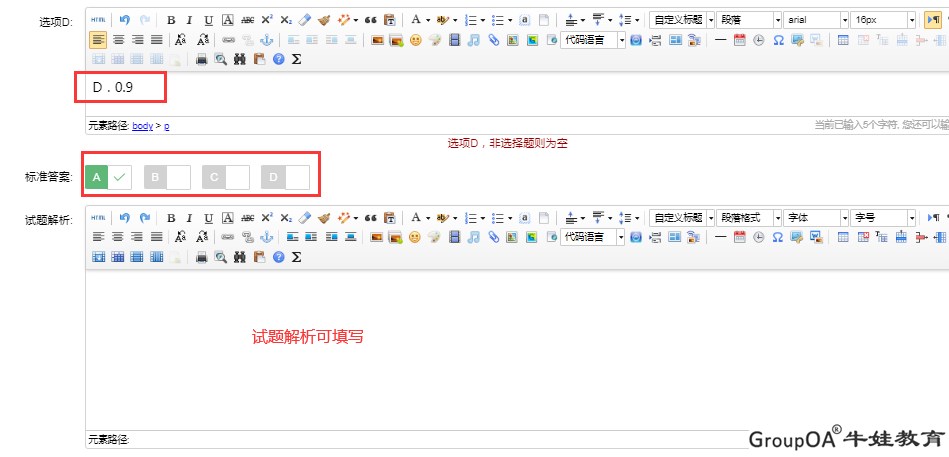
Task: Clear formatting with eraser in 选项D editor
Action: click(x=304, y=20)
